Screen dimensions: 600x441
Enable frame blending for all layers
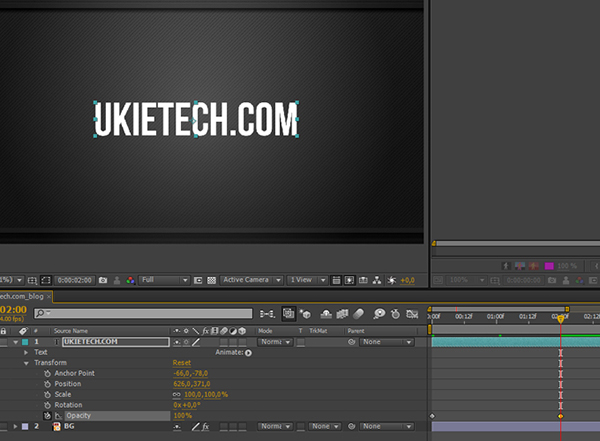point(342,314)
